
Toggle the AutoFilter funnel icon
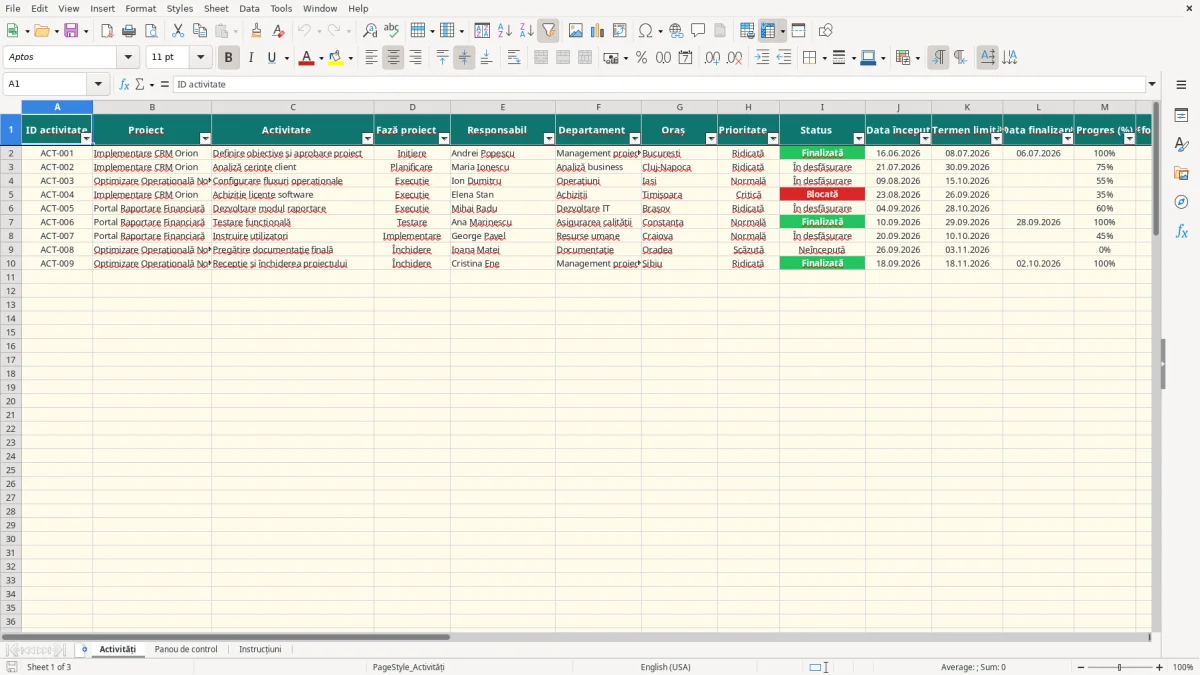548,31
